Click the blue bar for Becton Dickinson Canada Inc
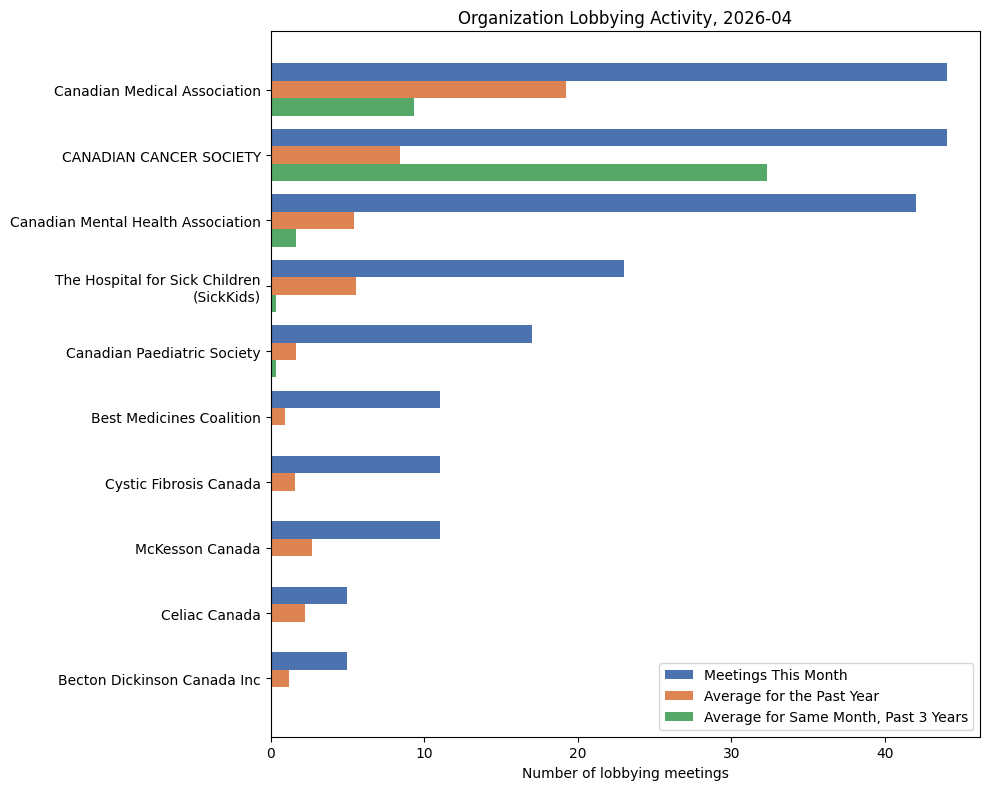 (309, 661)
